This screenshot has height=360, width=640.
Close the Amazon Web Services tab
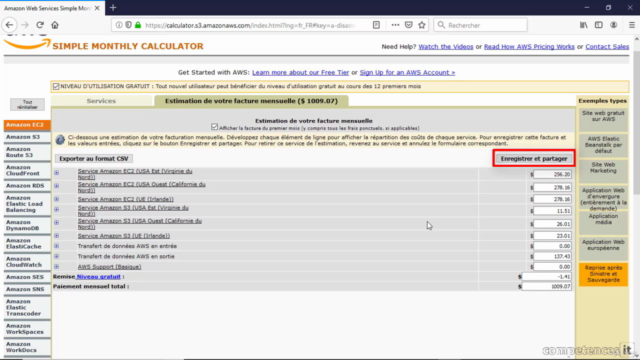(x=97, y=8)
